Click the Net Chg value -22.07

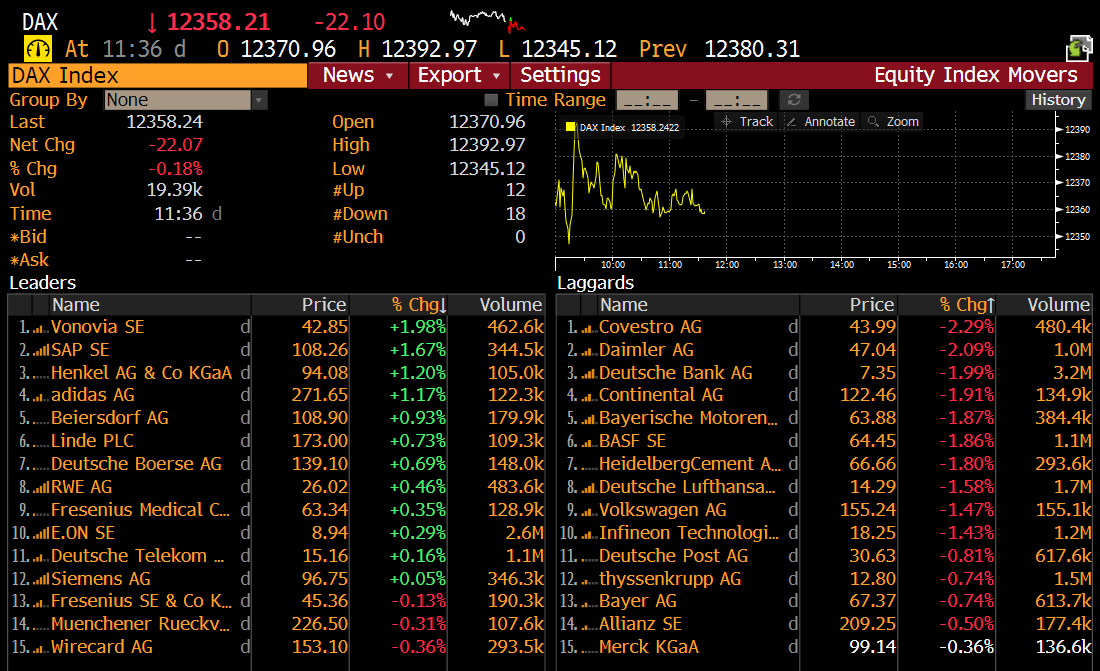[x=175, y=145]
